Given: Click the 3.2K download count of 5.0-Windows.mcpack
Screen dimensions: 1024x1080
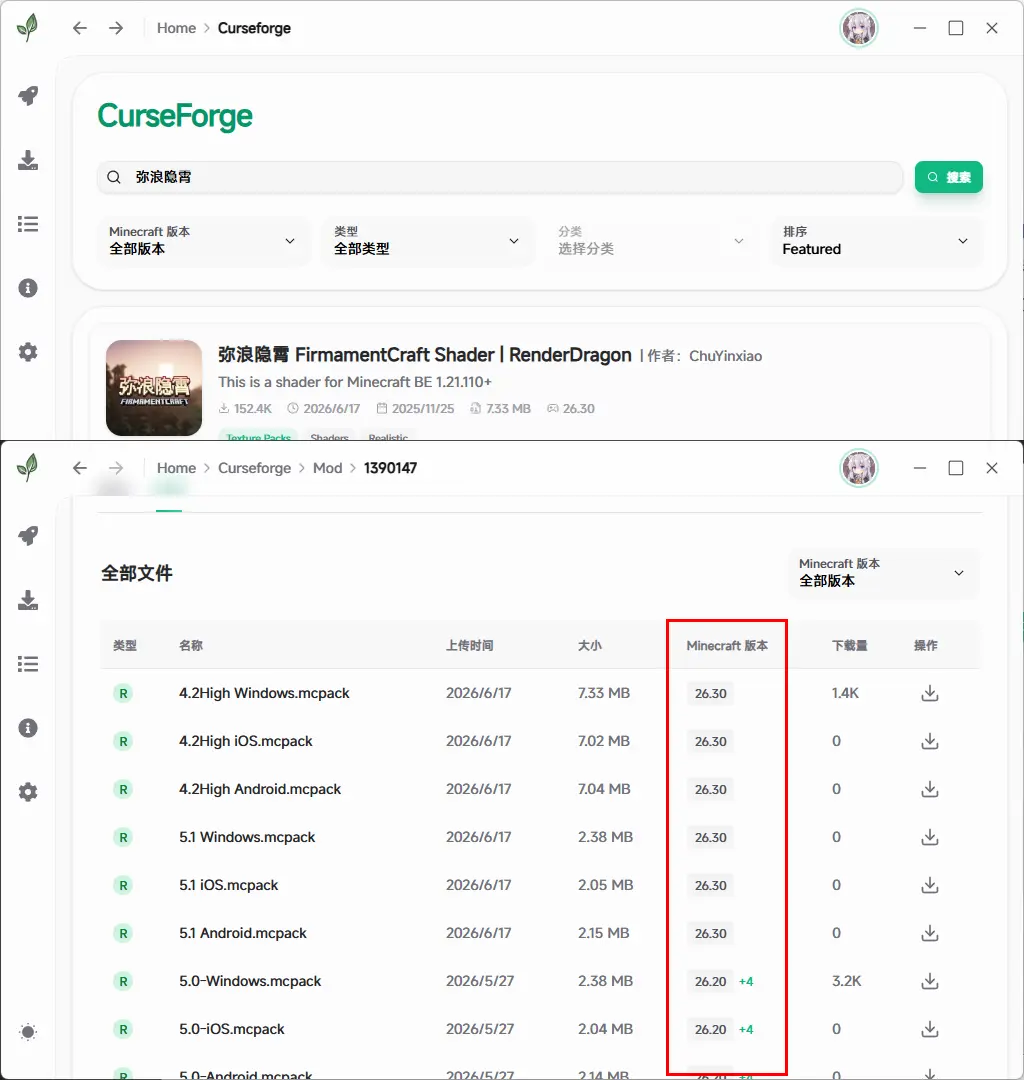Looking at the screenshot, I should [x=846, y=981].
